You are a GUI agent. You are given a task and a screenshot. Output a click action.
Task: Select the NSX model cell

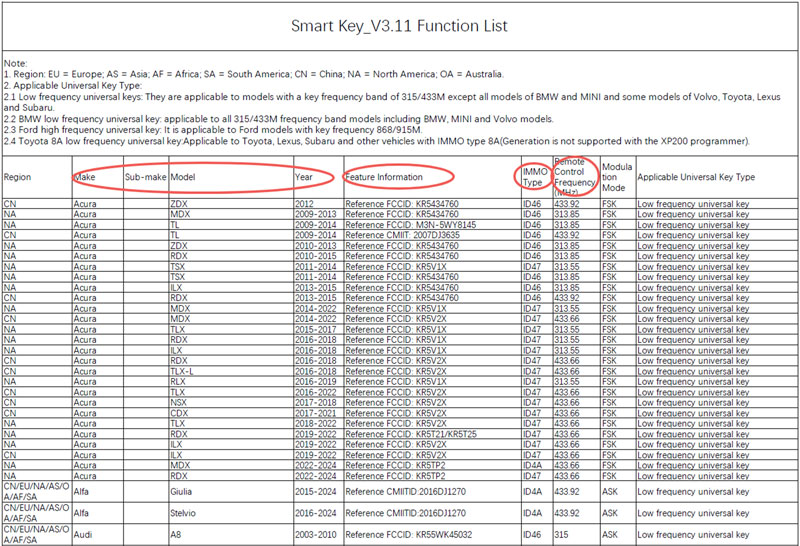point(180,403)
